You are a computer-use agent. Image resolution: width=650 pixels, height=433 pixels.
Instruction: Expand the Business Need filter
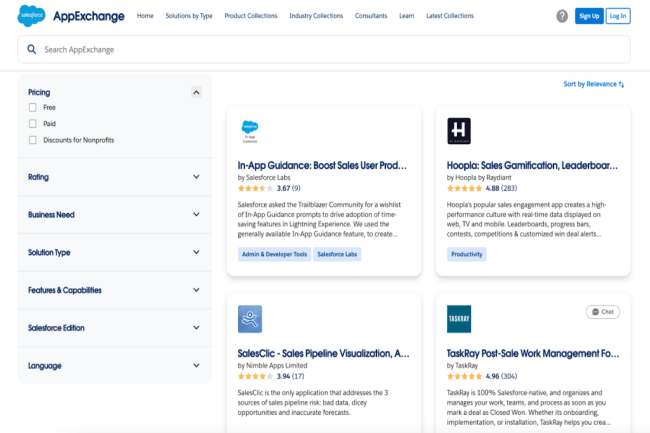click(x=196, y=215)
